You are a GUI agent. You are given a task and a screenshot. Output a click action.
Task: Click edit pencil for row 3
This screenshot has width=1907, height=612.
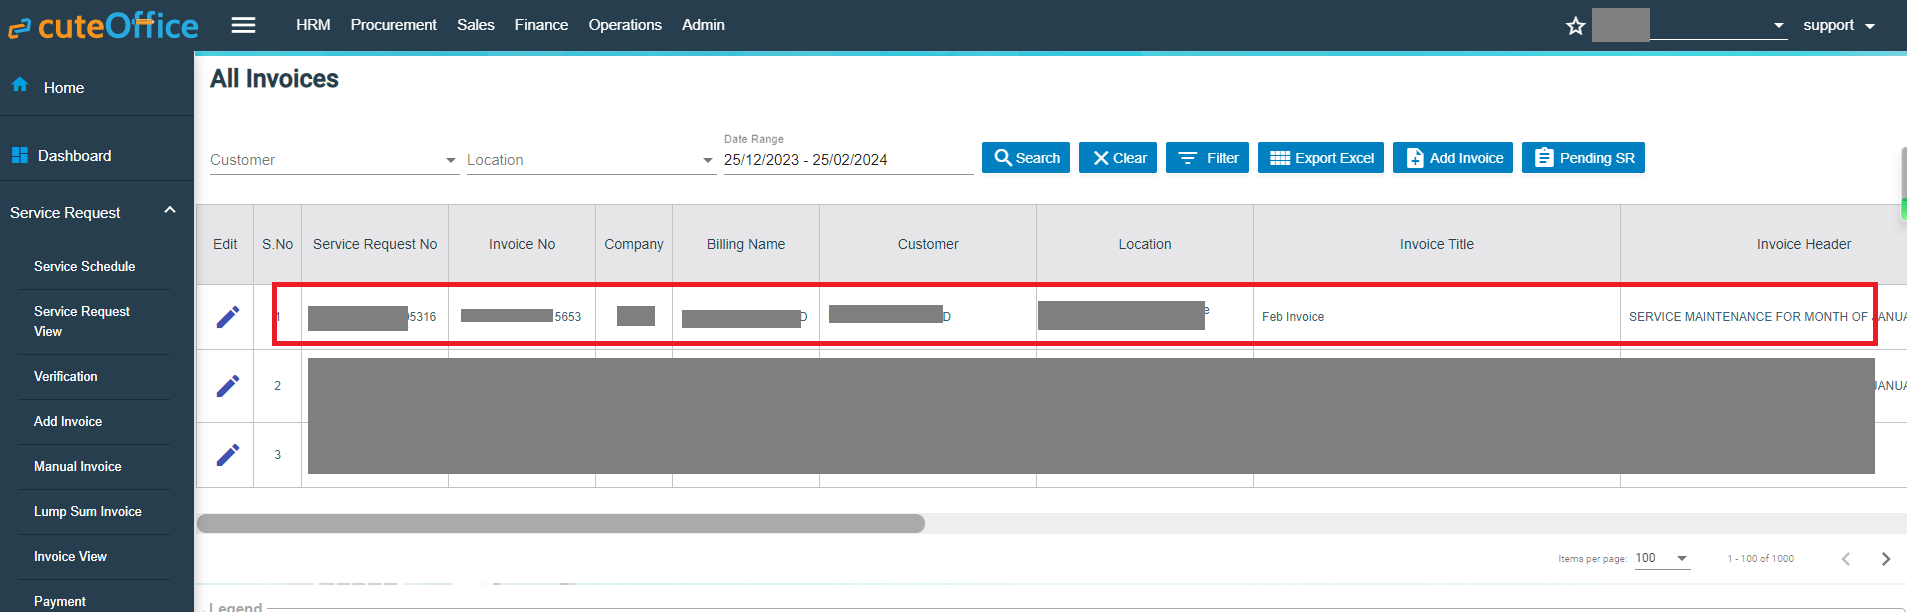228,455
